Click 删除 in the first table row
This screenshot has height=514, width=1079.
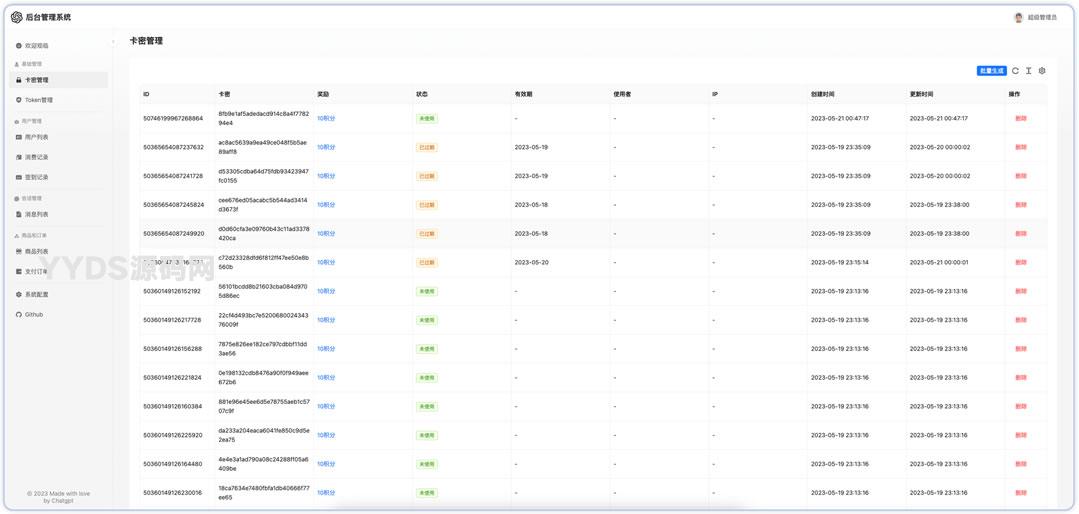pos(1020,118)
